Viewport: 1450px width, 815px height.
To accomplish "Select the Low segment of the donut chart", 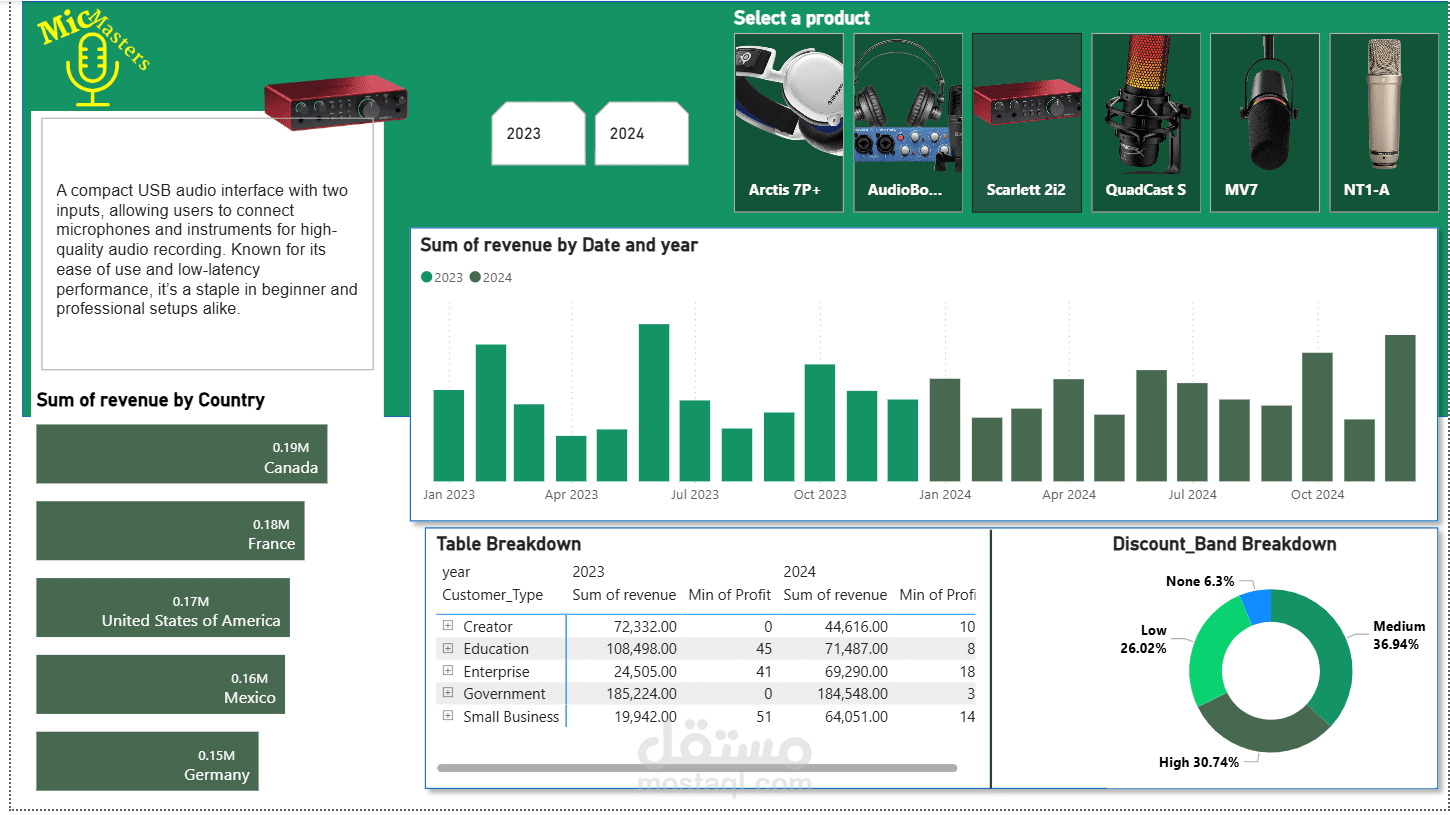I will pos(1210,656).
